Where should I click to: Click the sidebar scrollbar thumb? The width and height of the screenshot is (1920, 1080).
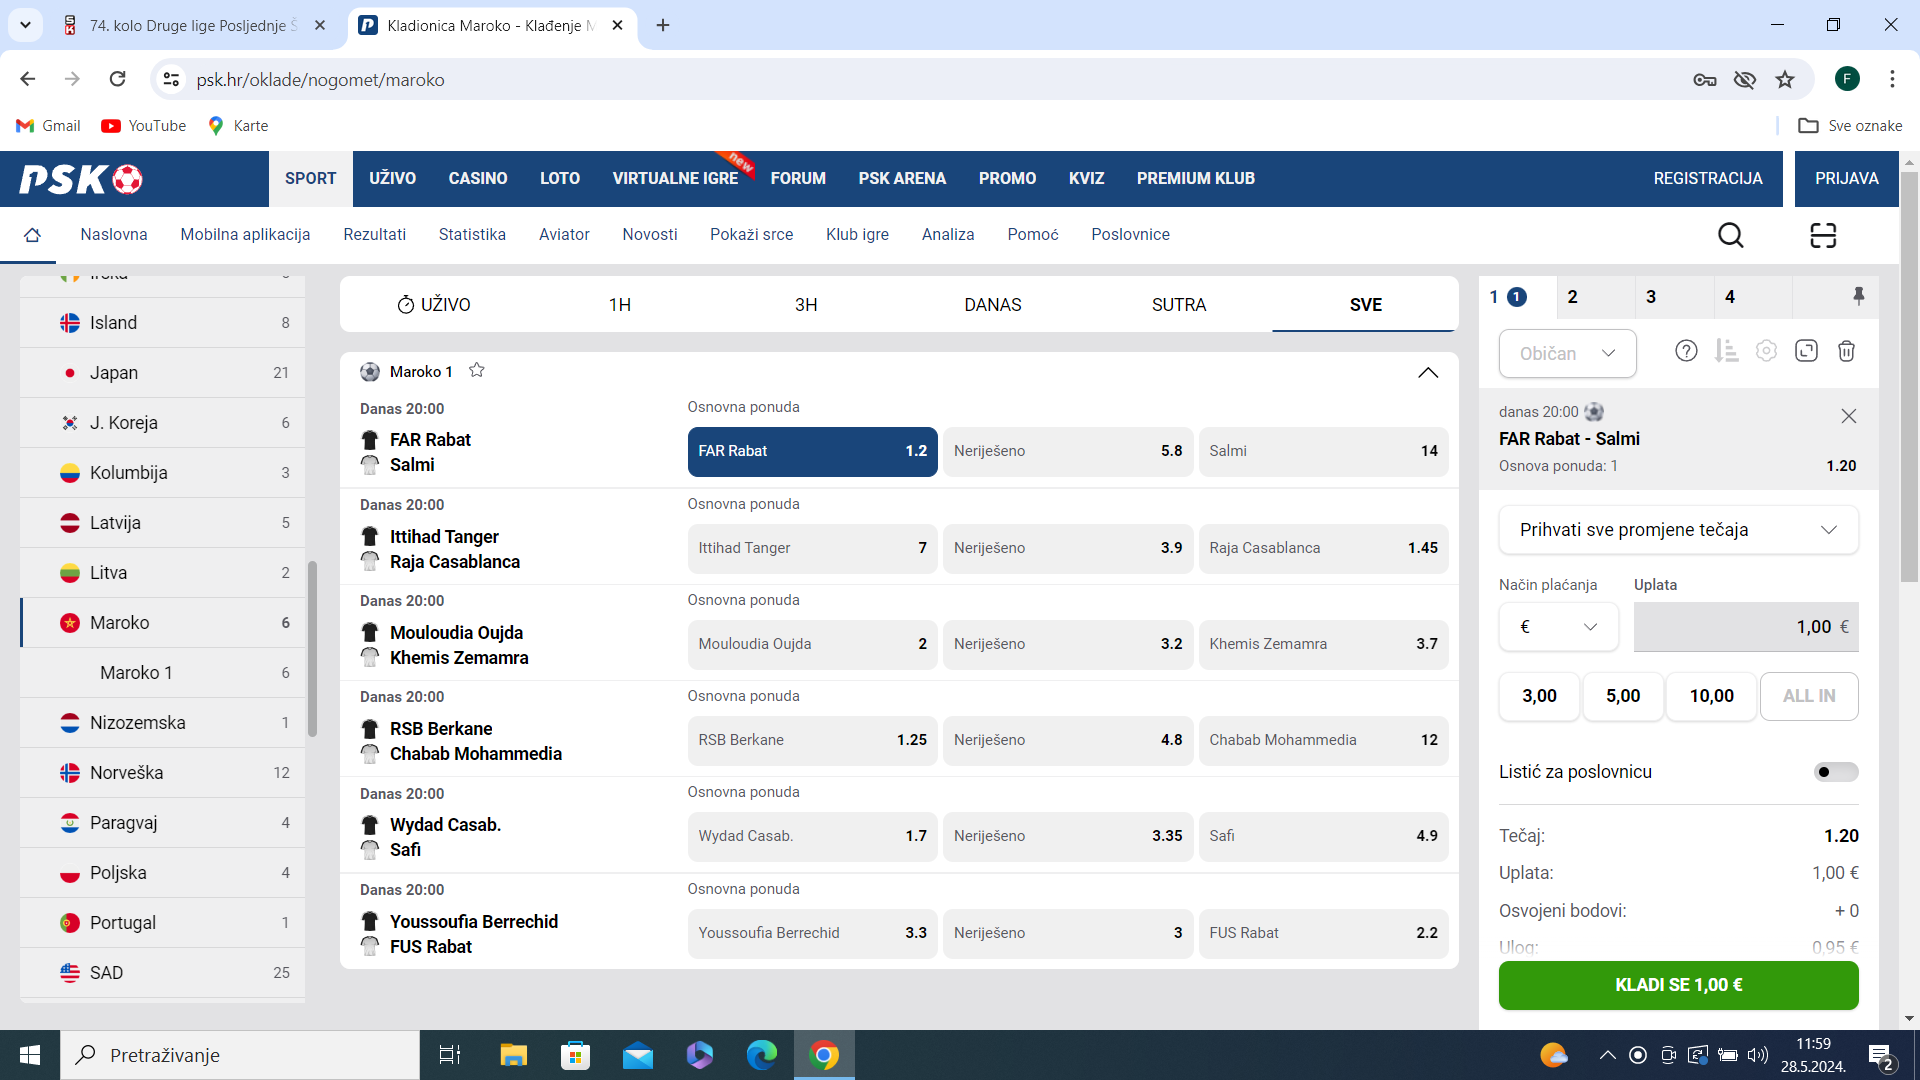pos(312,648)
